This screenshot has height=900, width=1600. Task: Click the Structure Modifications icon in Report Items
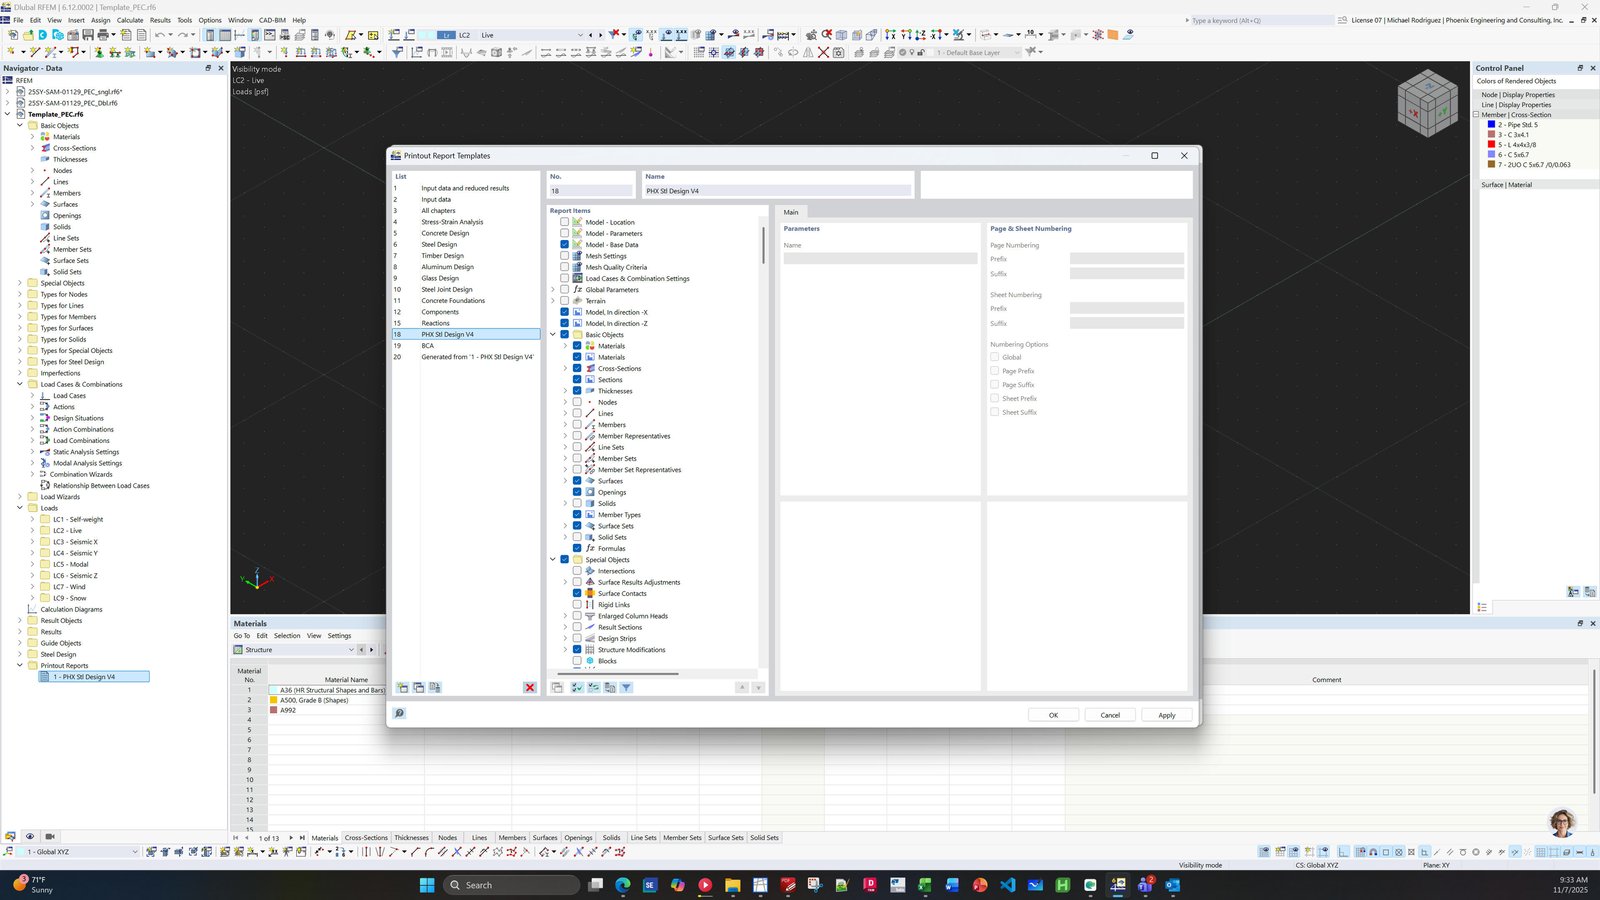(590, 650)
